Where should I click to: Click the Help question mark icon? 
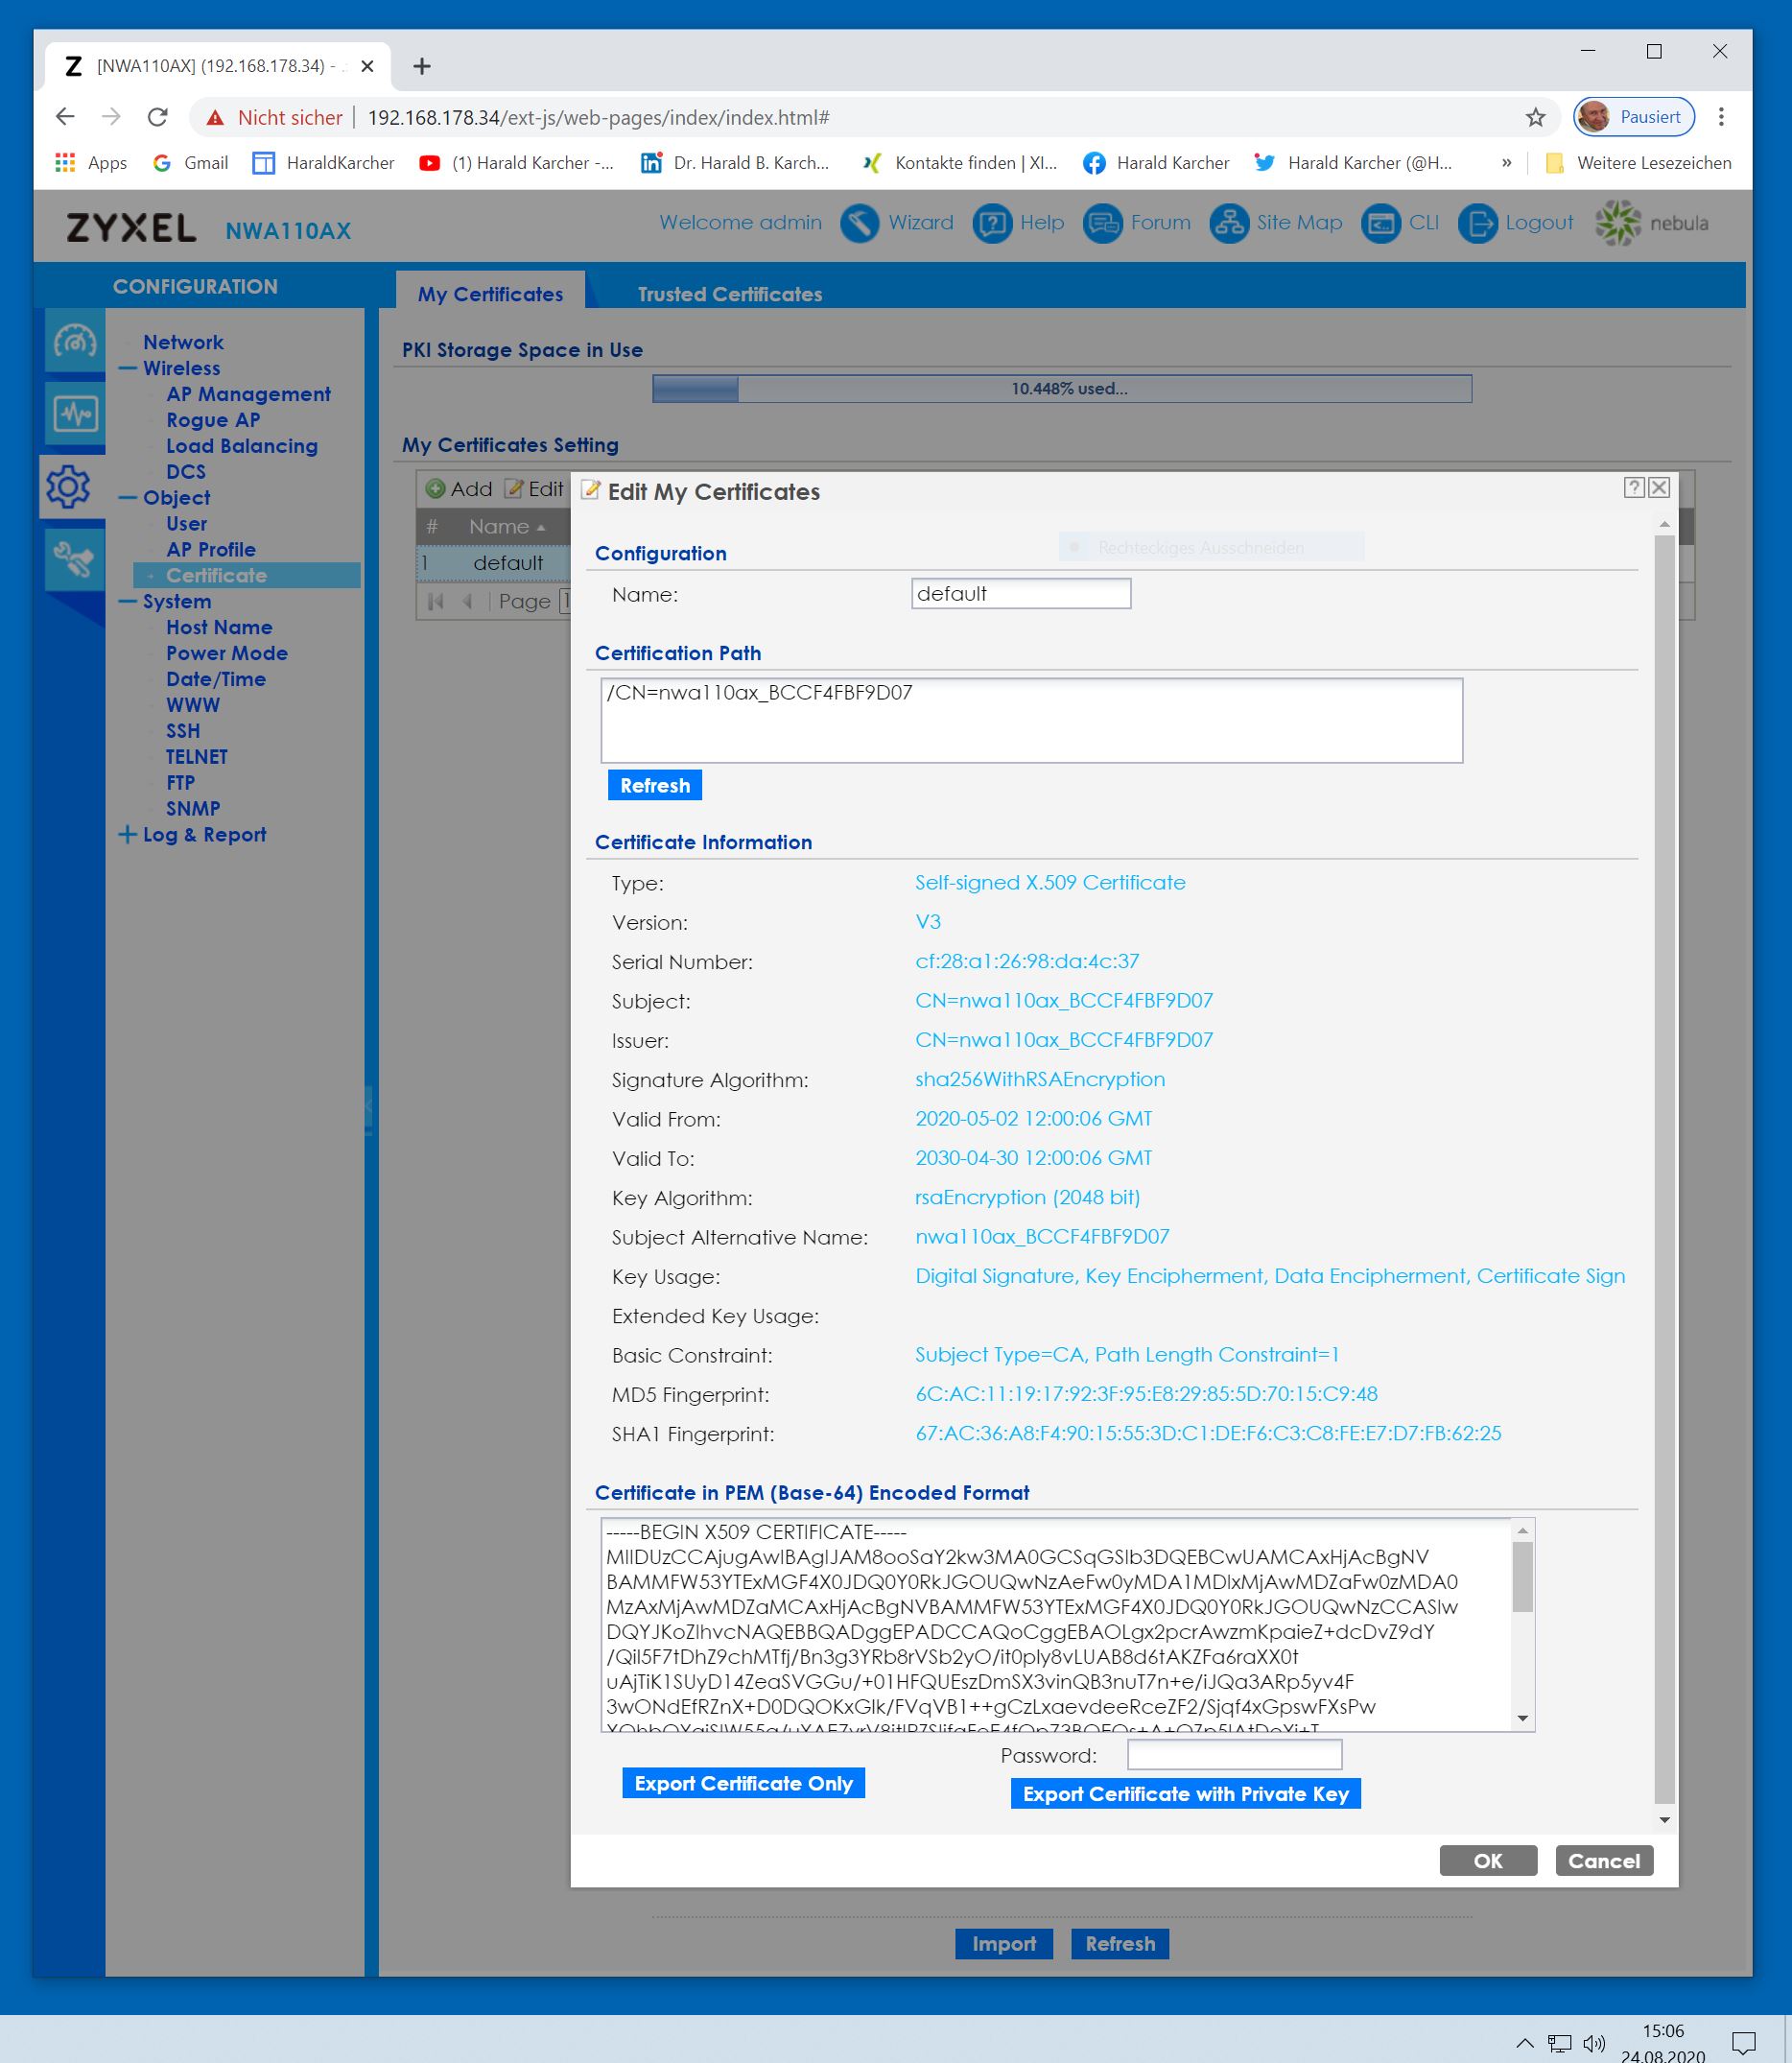tap(991, 223)
